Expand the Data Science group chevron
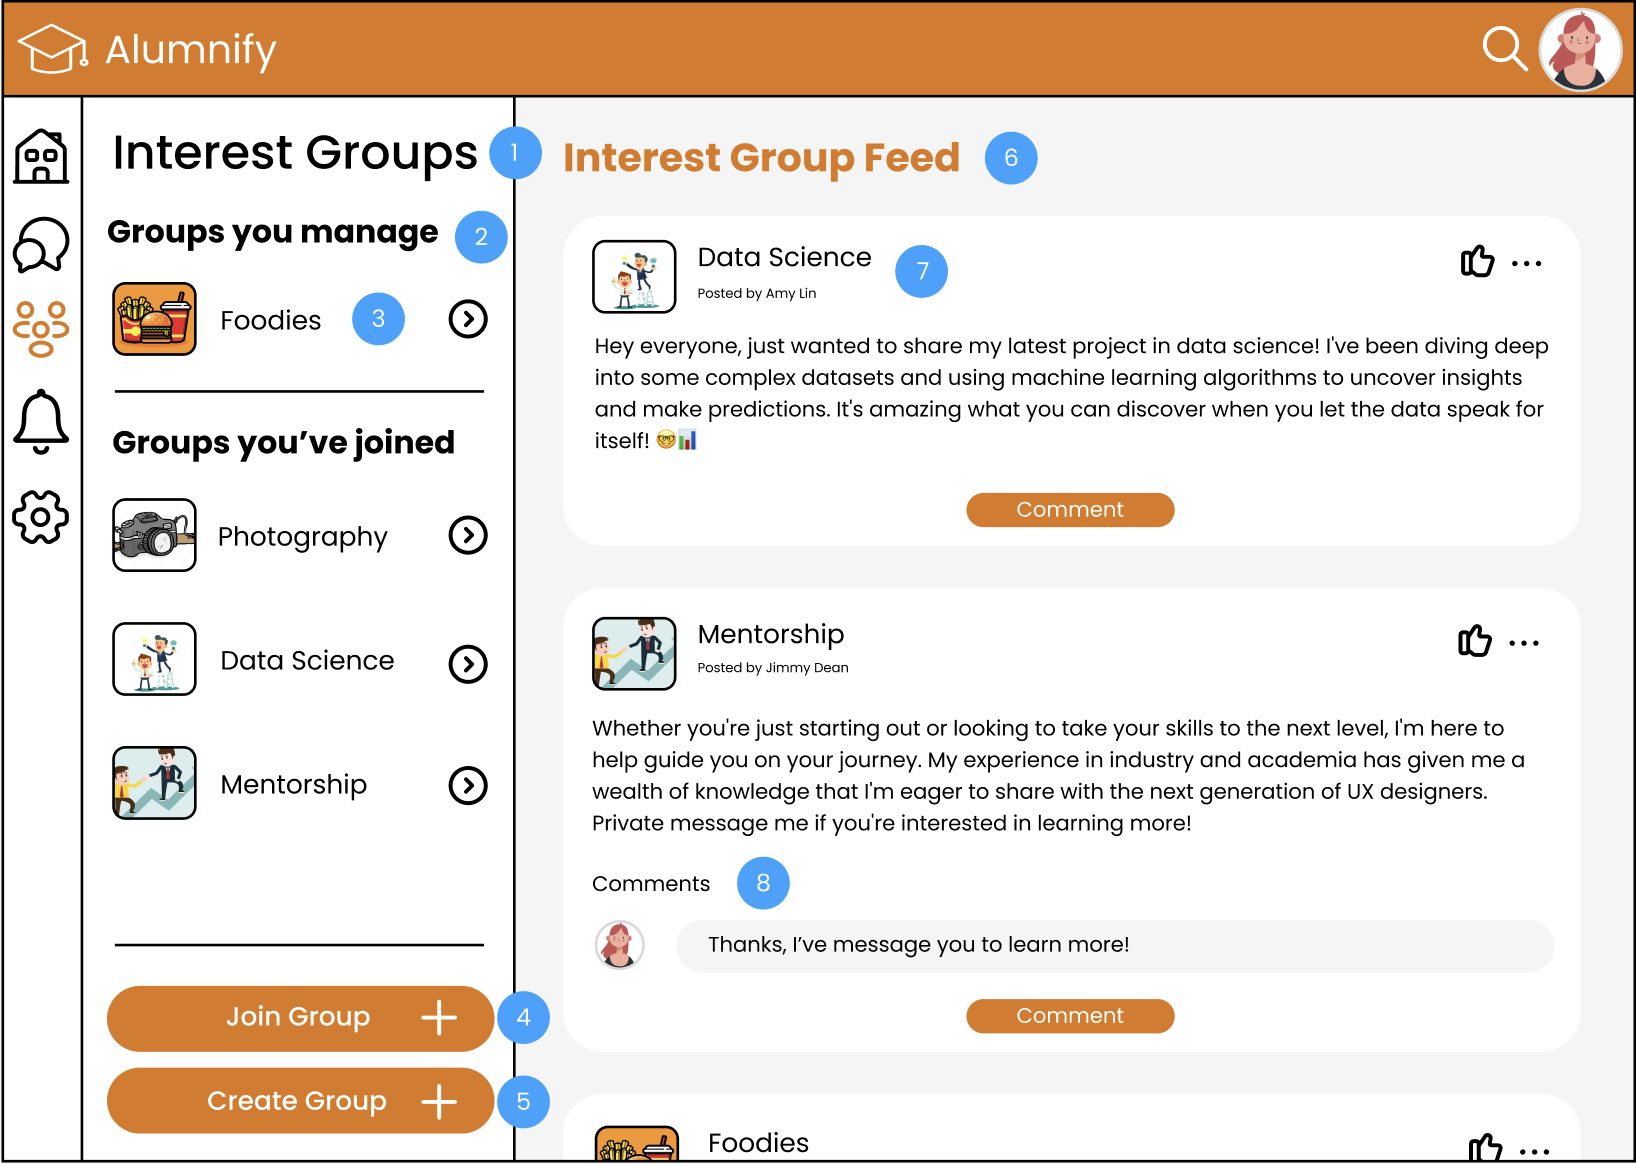 [x=467, y=664]
